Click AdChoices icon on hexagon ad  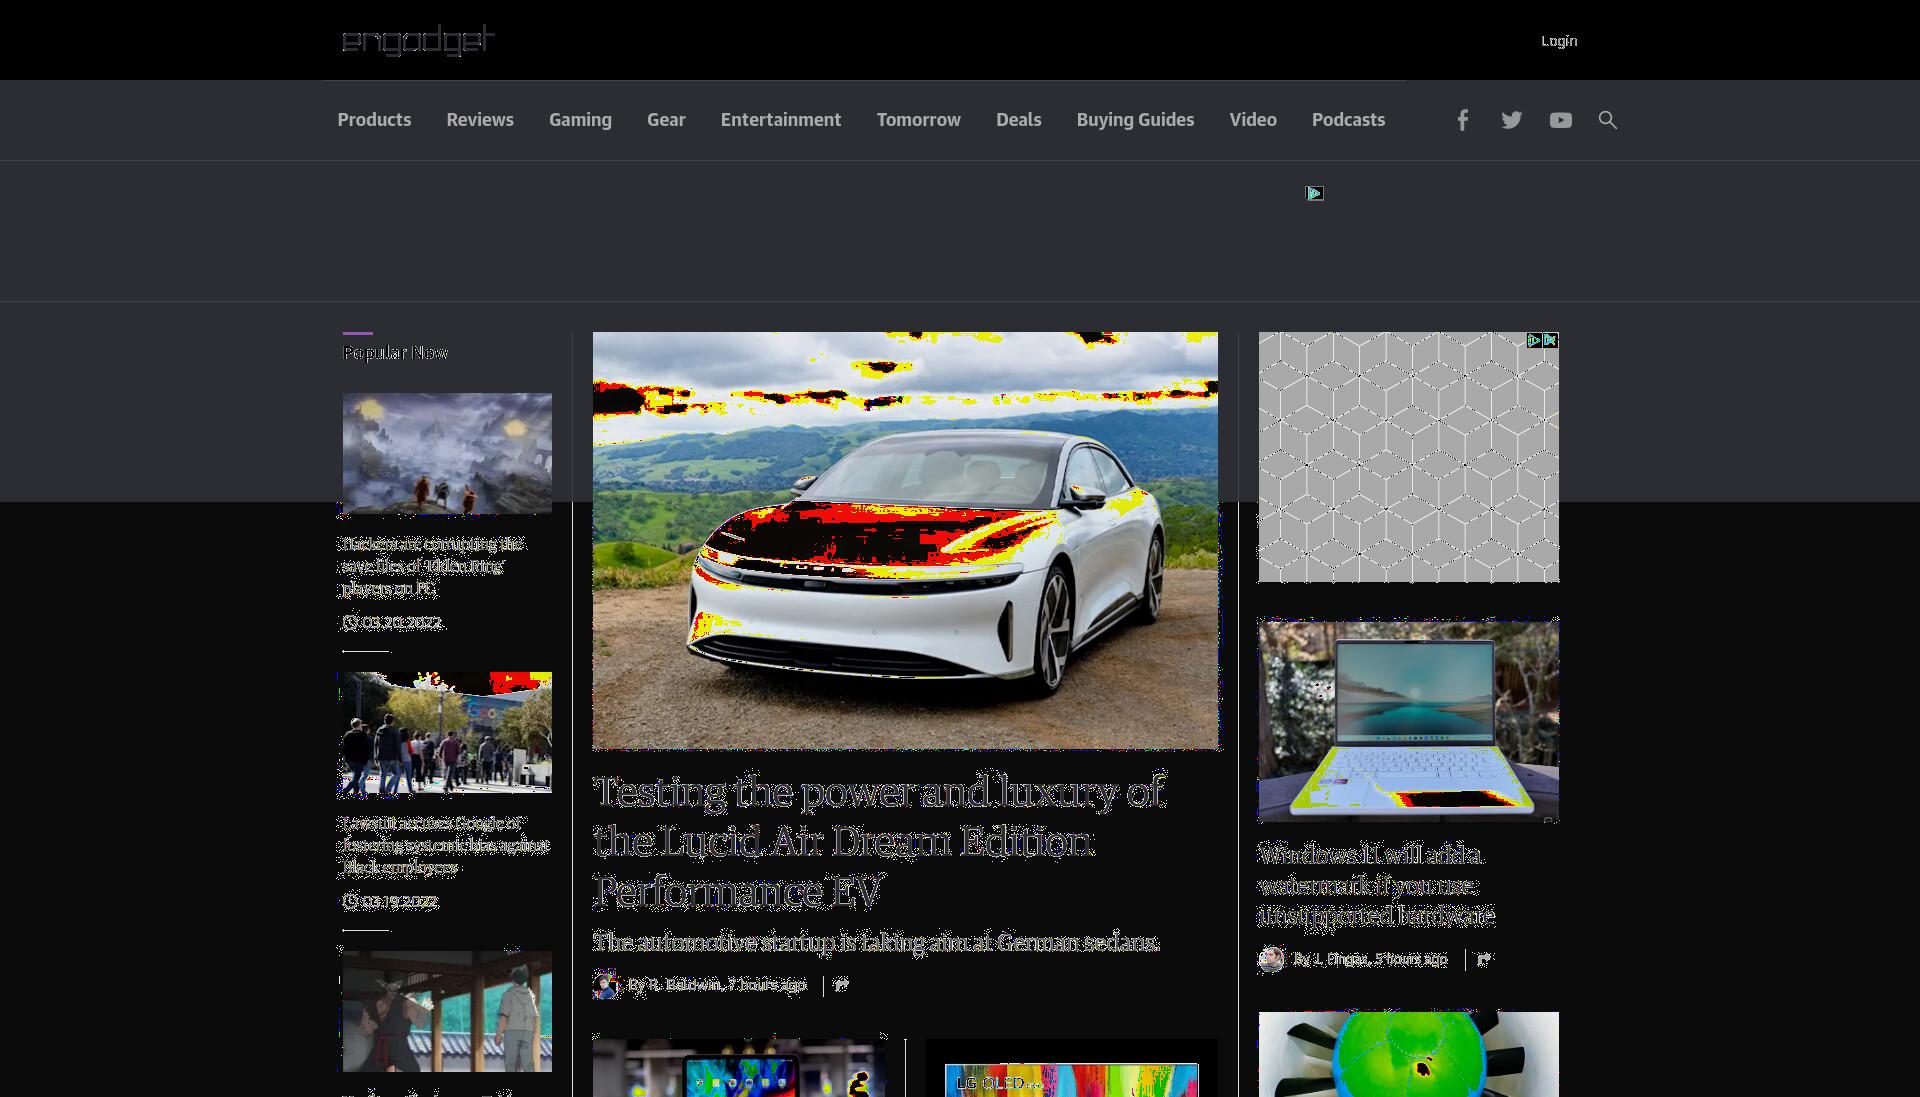tap(1534, 340)
